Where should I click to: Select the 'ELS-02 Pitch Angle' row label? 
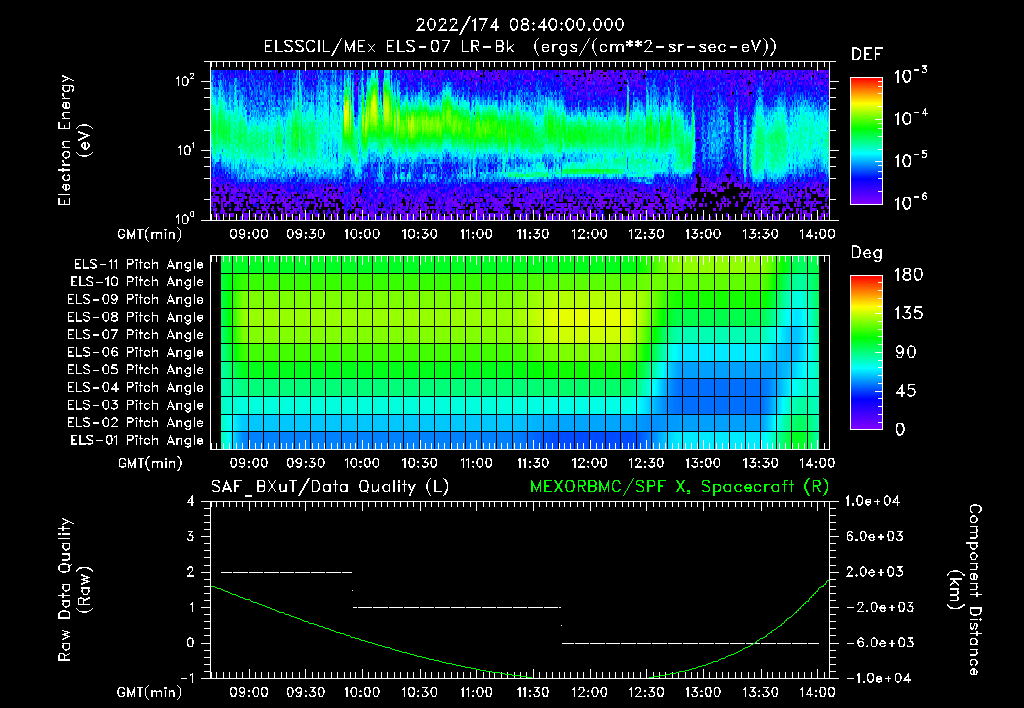pos(136,423)
